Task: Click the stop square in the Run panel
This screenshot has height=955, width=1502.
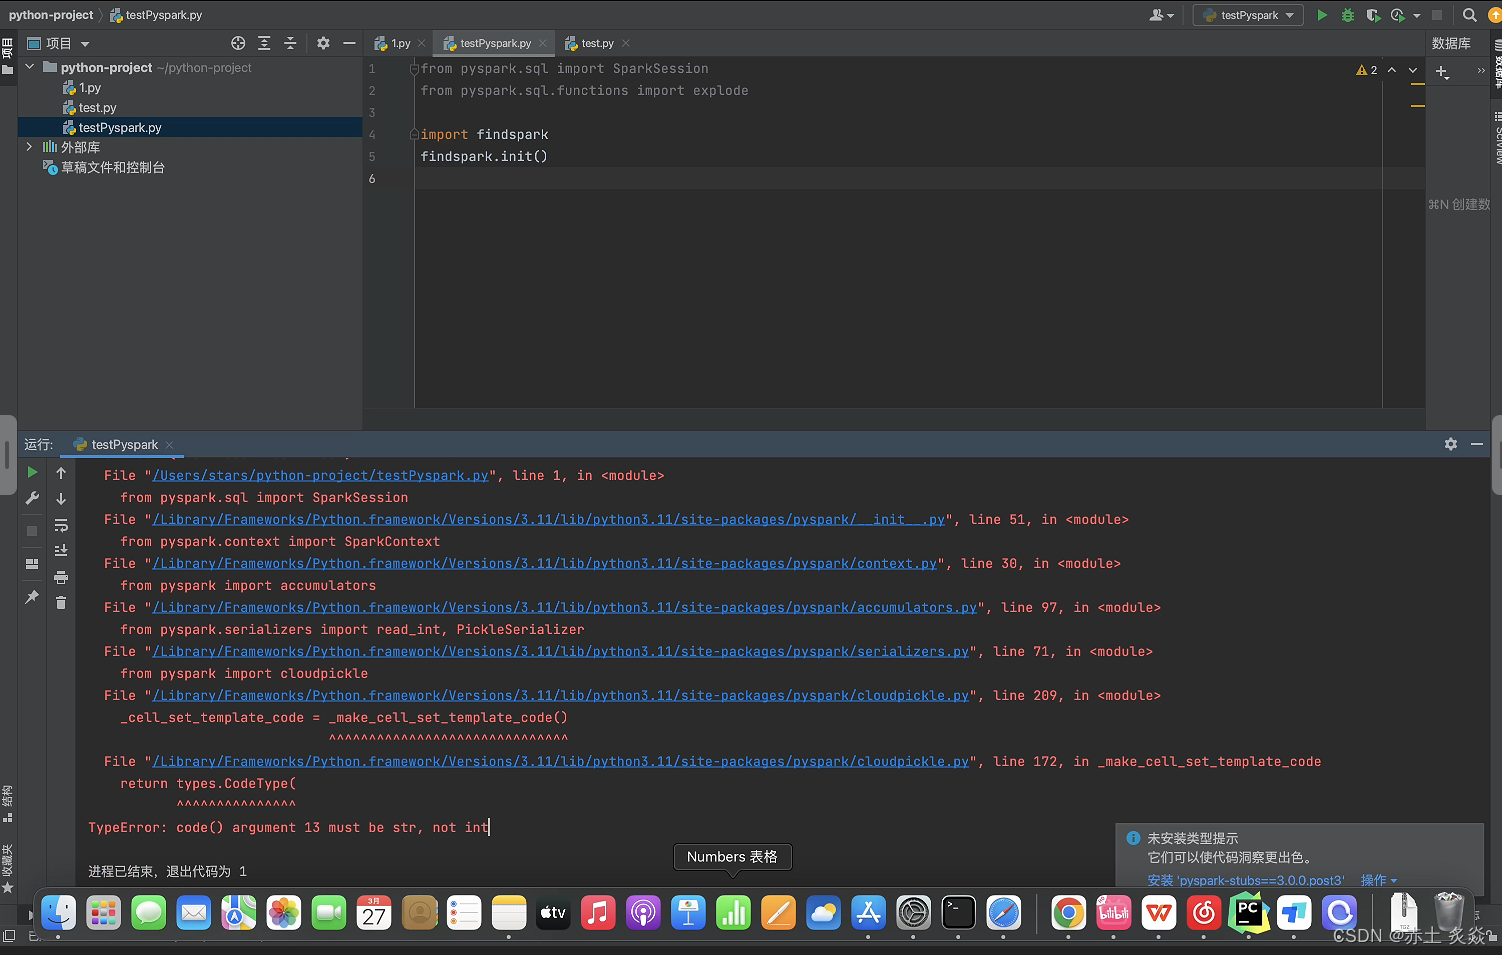Action: click(x=32, y=531)
